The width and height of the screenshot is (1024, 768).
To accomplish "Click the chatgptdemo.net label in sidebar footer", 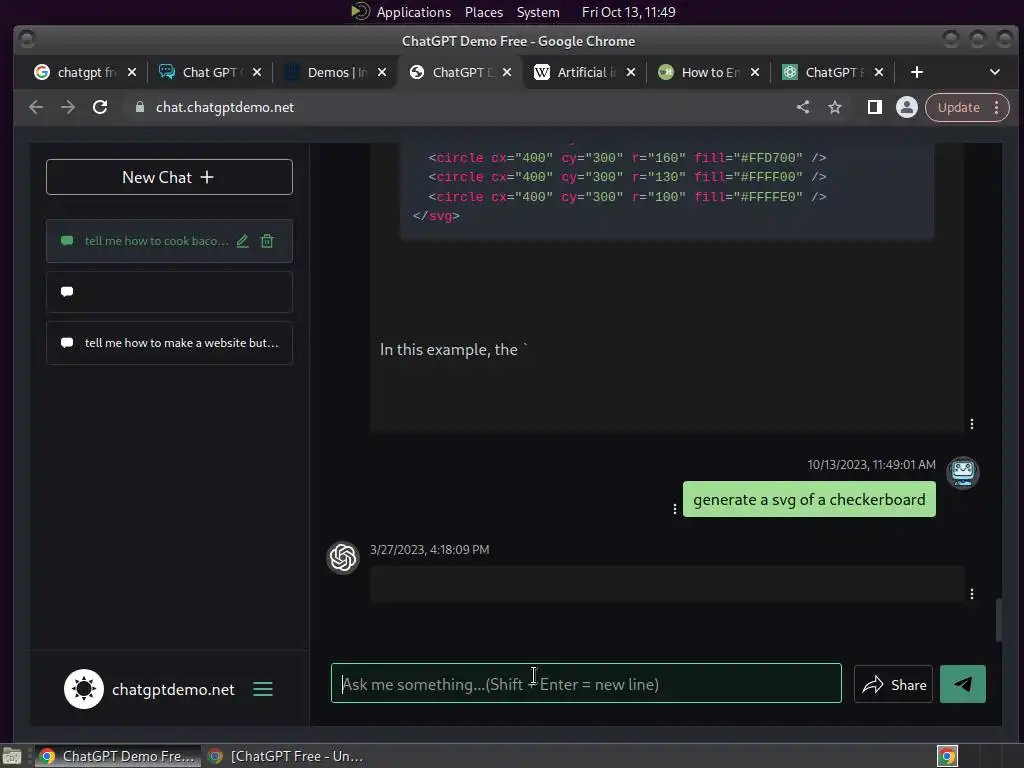I will (x=173, y=690).
